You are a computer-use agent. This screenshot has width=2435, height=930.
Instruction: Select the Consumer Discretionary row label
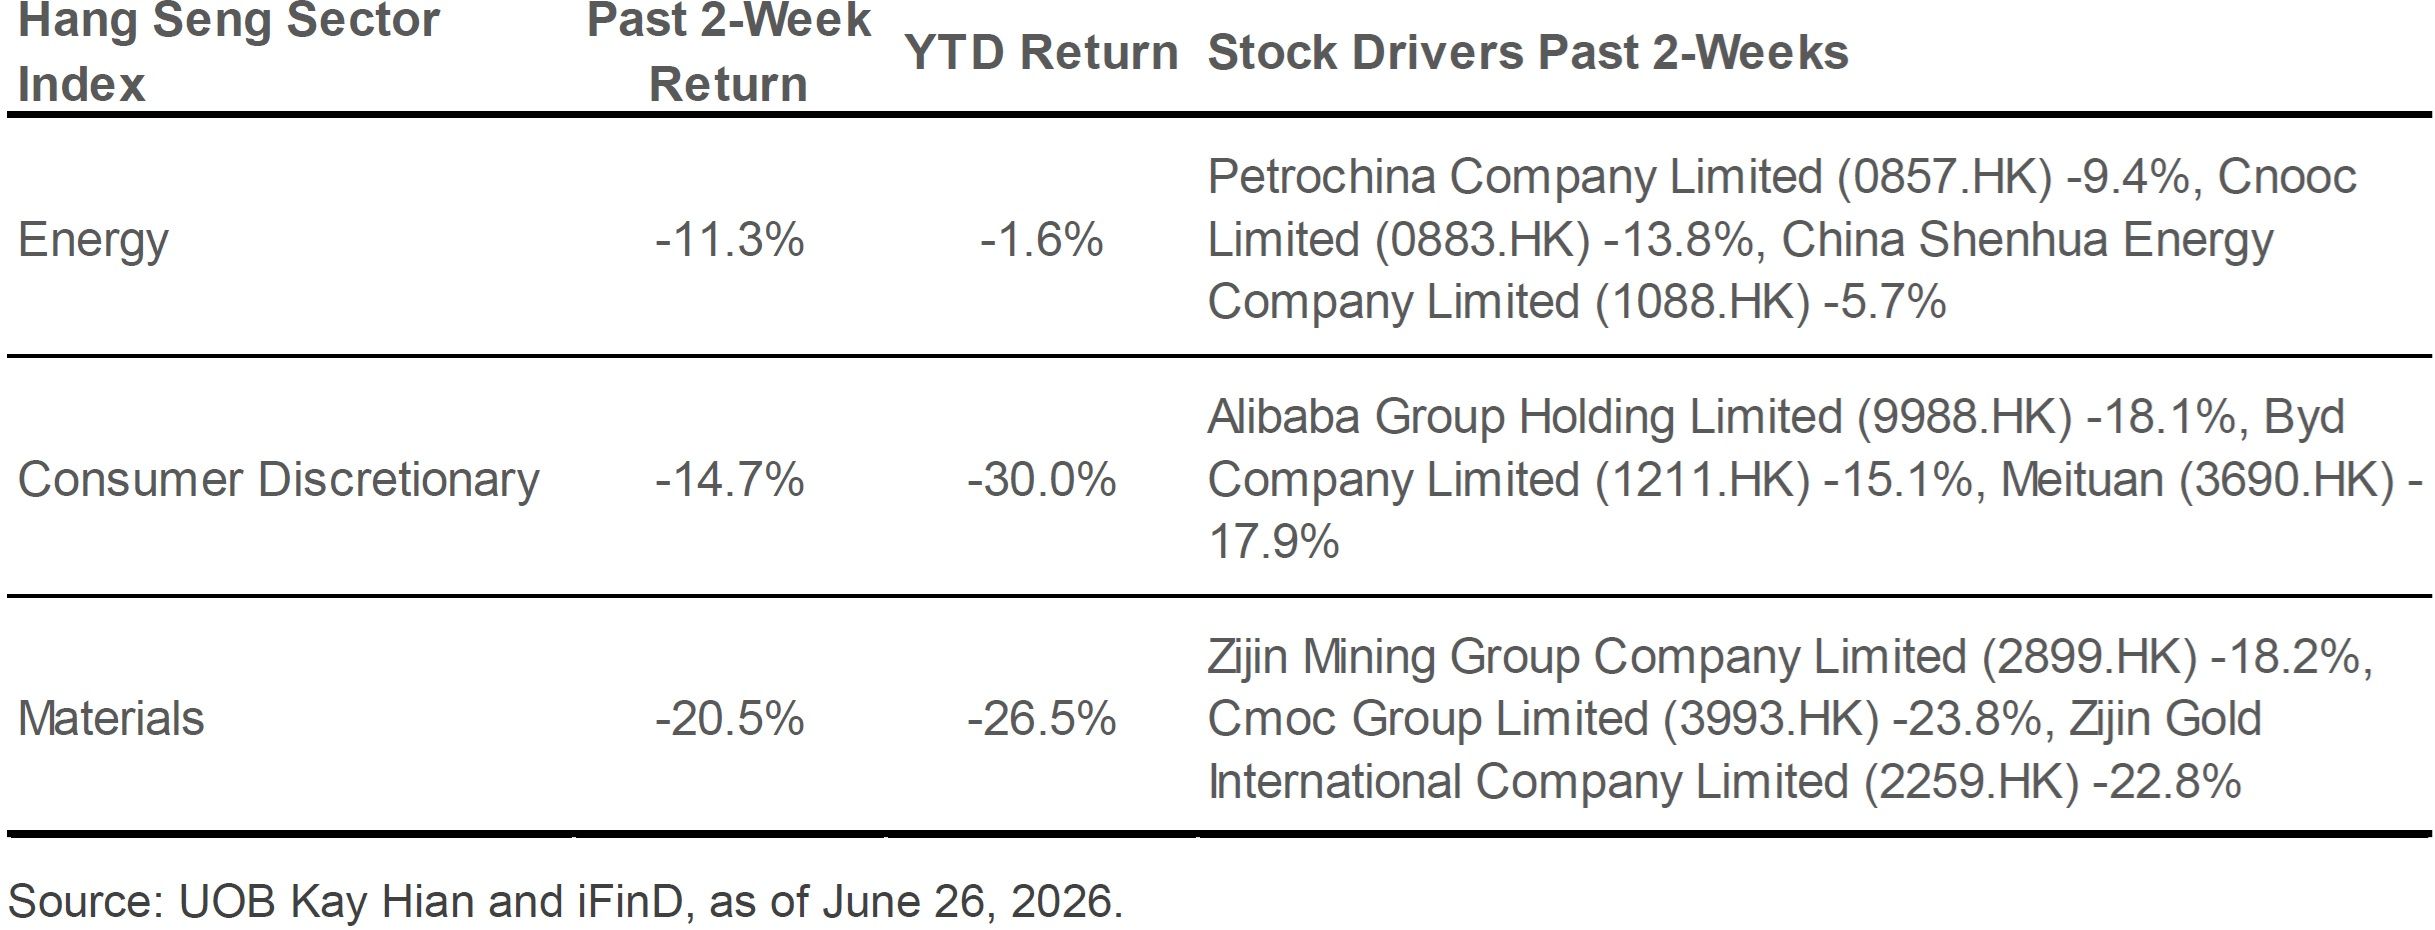tap(278, 479)
